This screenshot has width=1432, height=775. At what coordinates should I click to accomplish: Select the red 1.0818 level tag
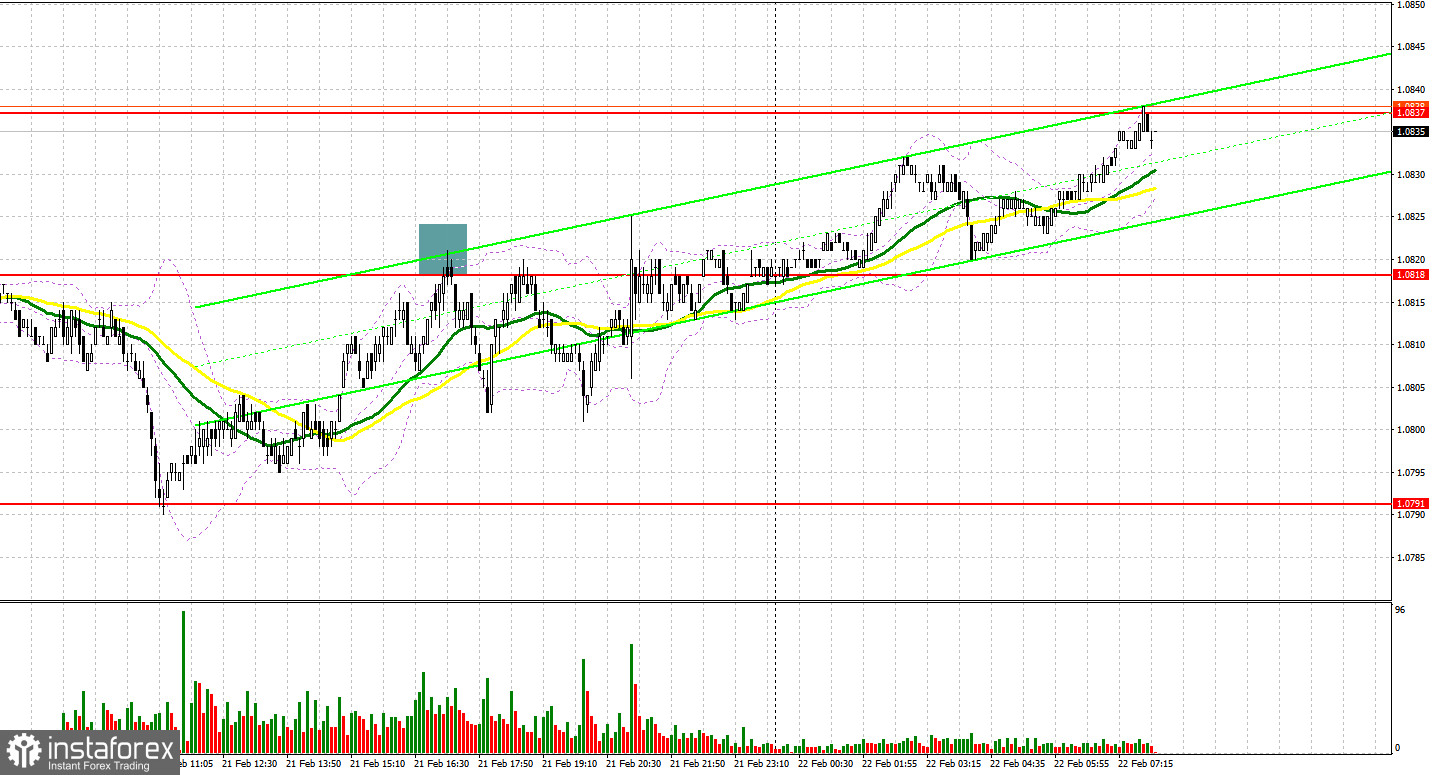pyautogui.click(x=1410, y=275)
